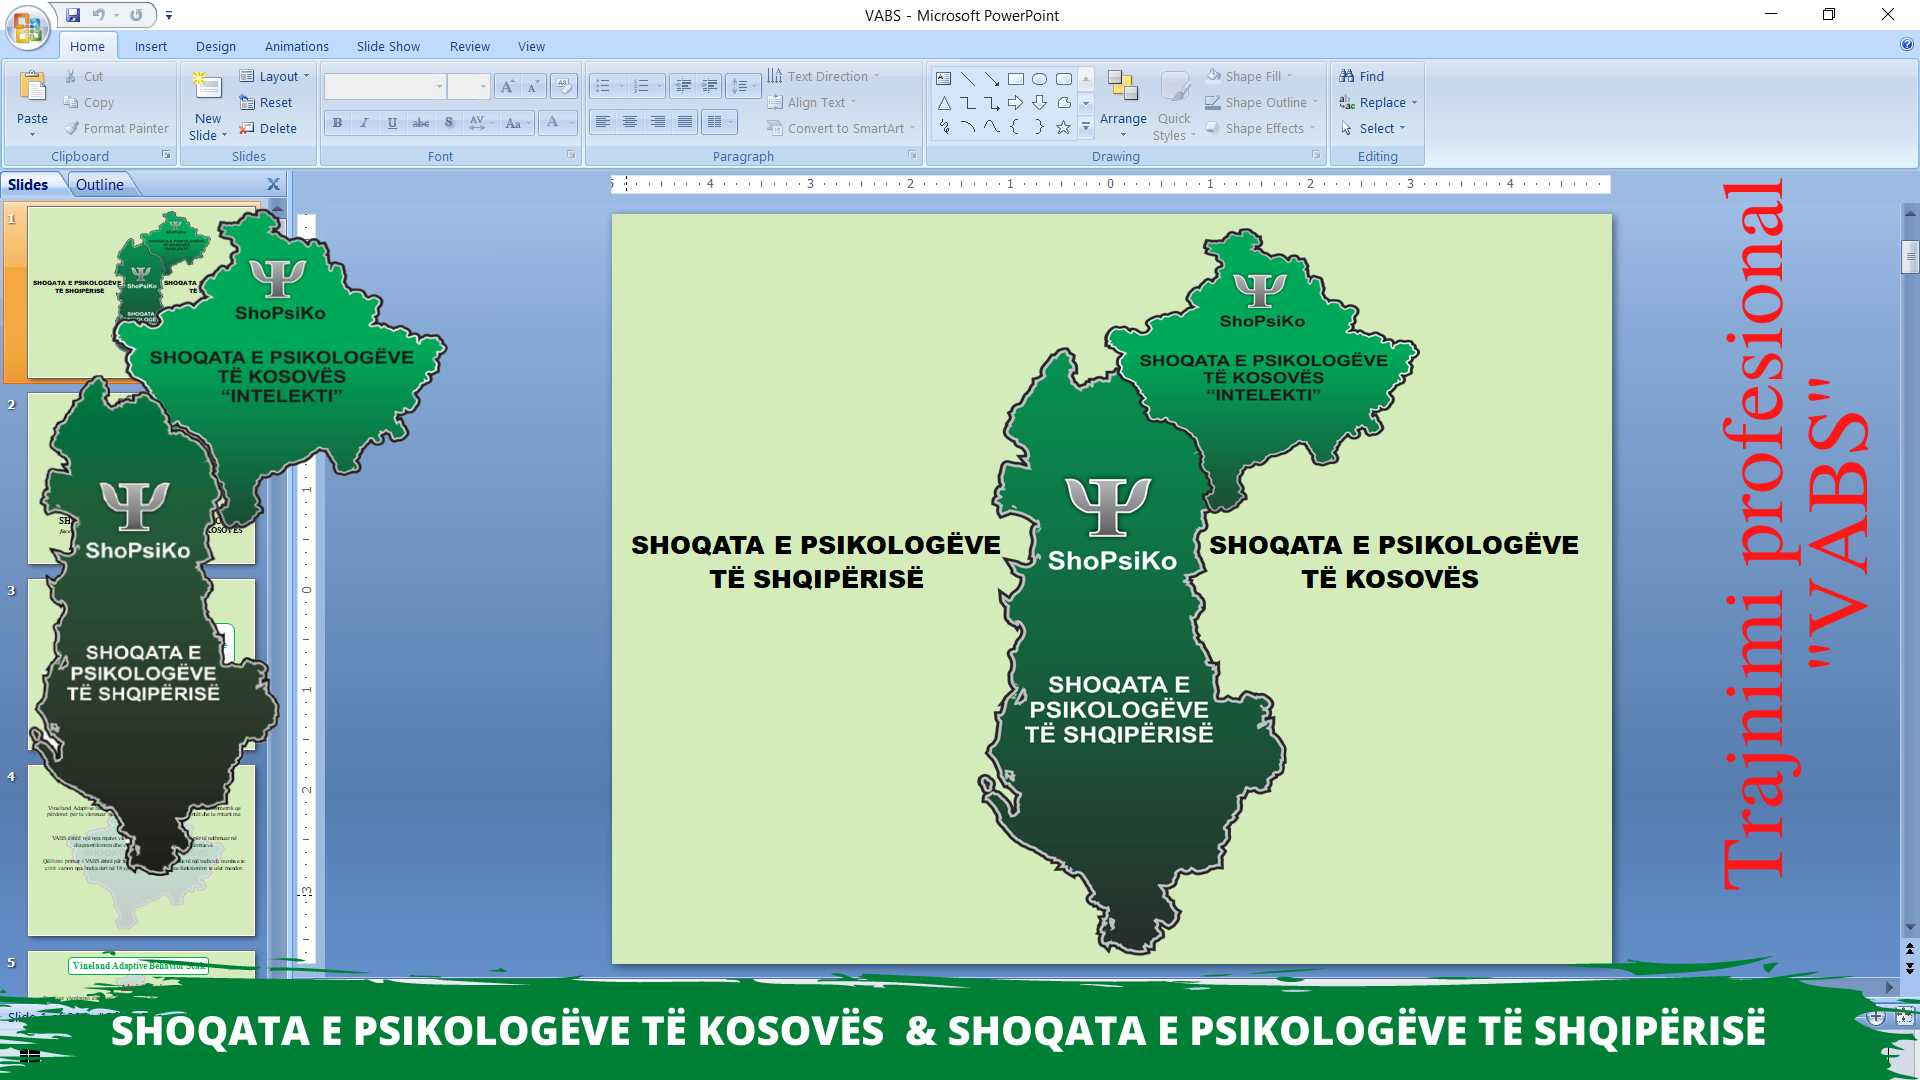Save the presentation from quick access toolbar
Viewport: 1920px width, 1080px height.
click(x=73, y=15)
